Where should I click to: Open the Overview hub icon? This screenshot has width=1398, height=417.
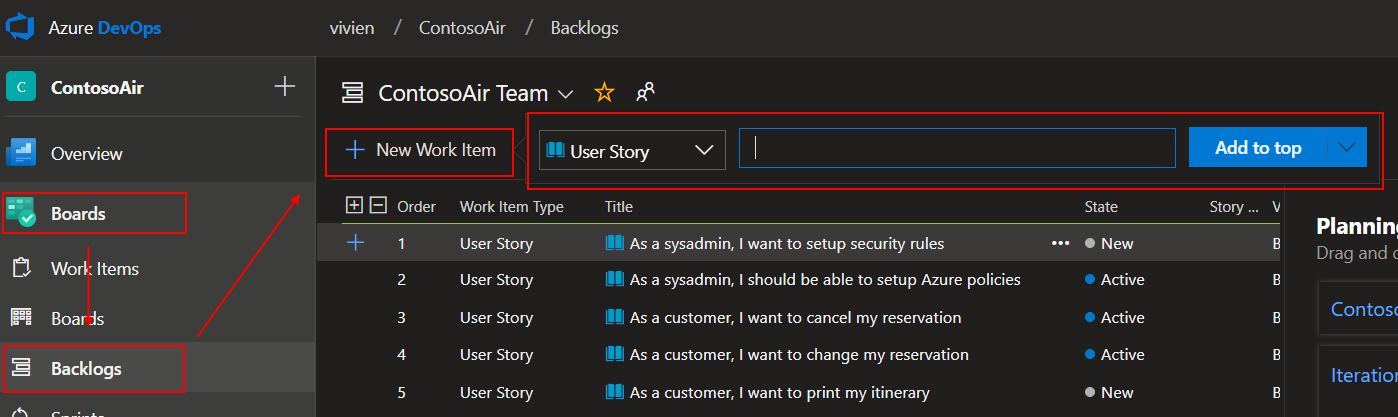coord(21,153)
